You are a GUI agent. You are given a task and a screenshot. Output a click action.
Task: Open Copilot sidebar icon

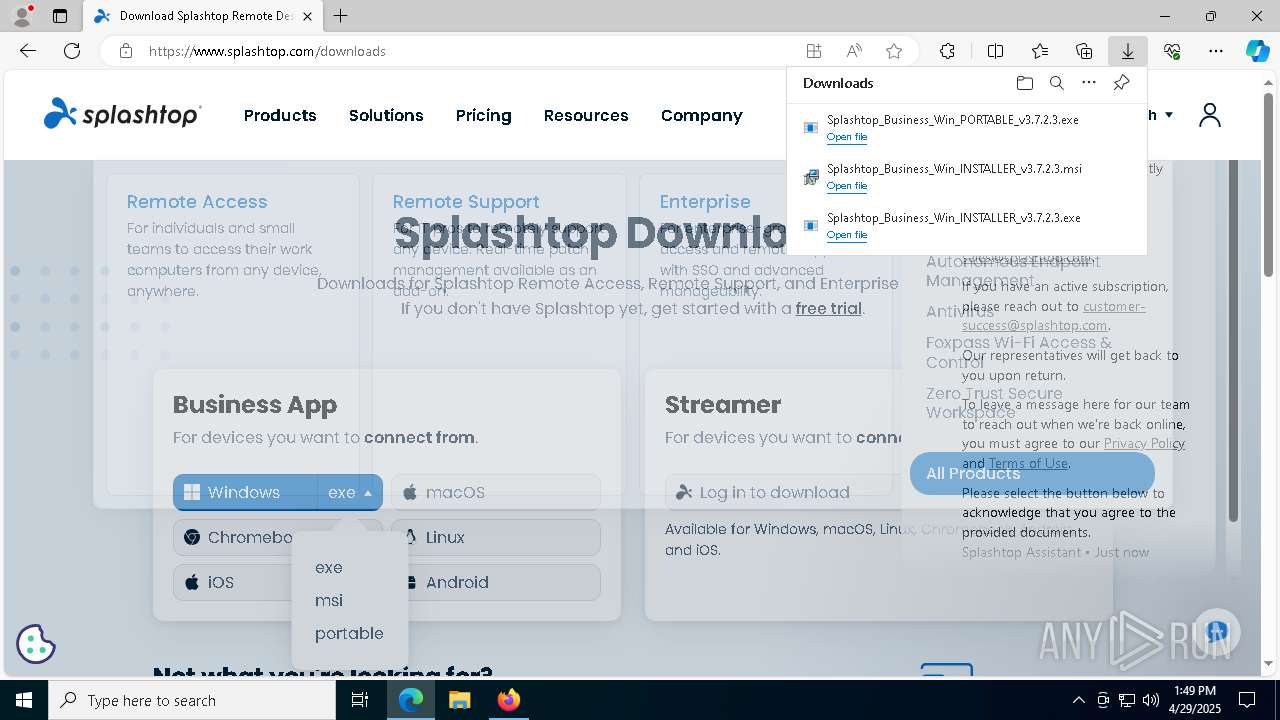click(1257, 51)
